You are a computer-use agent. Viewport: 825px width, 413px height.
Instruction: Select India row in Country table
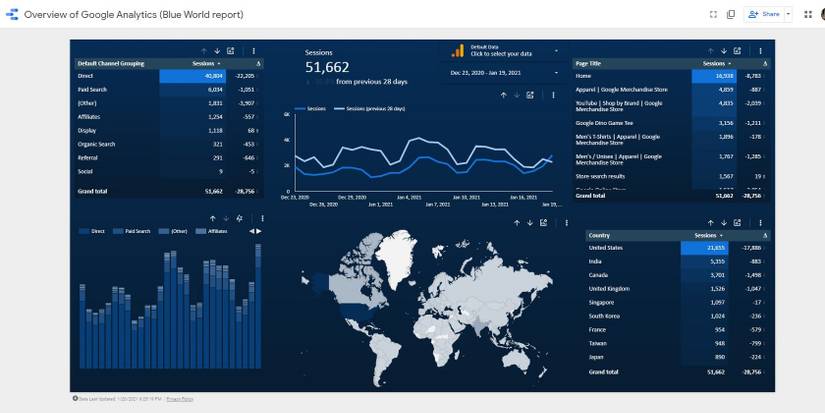pos(678,261)
